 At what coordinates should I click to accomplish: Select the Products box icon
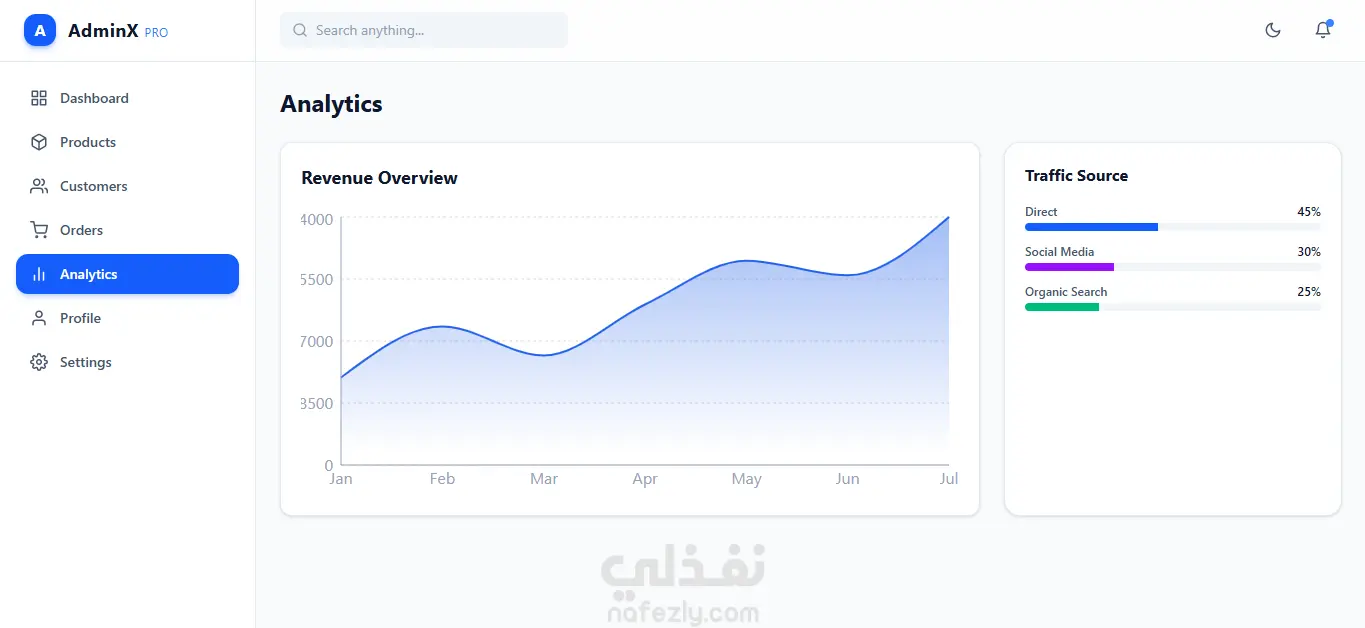click(39, 142)
